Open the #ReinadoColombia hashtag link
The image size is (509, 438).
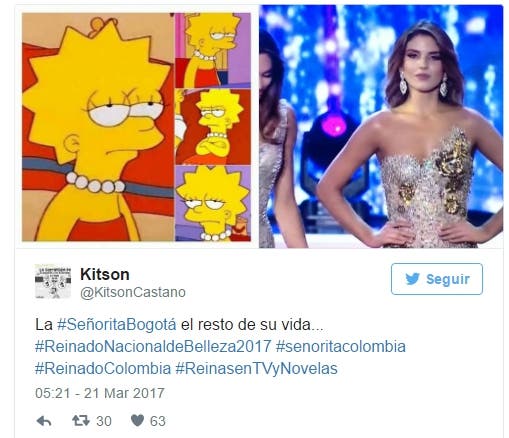click(103, 369)
